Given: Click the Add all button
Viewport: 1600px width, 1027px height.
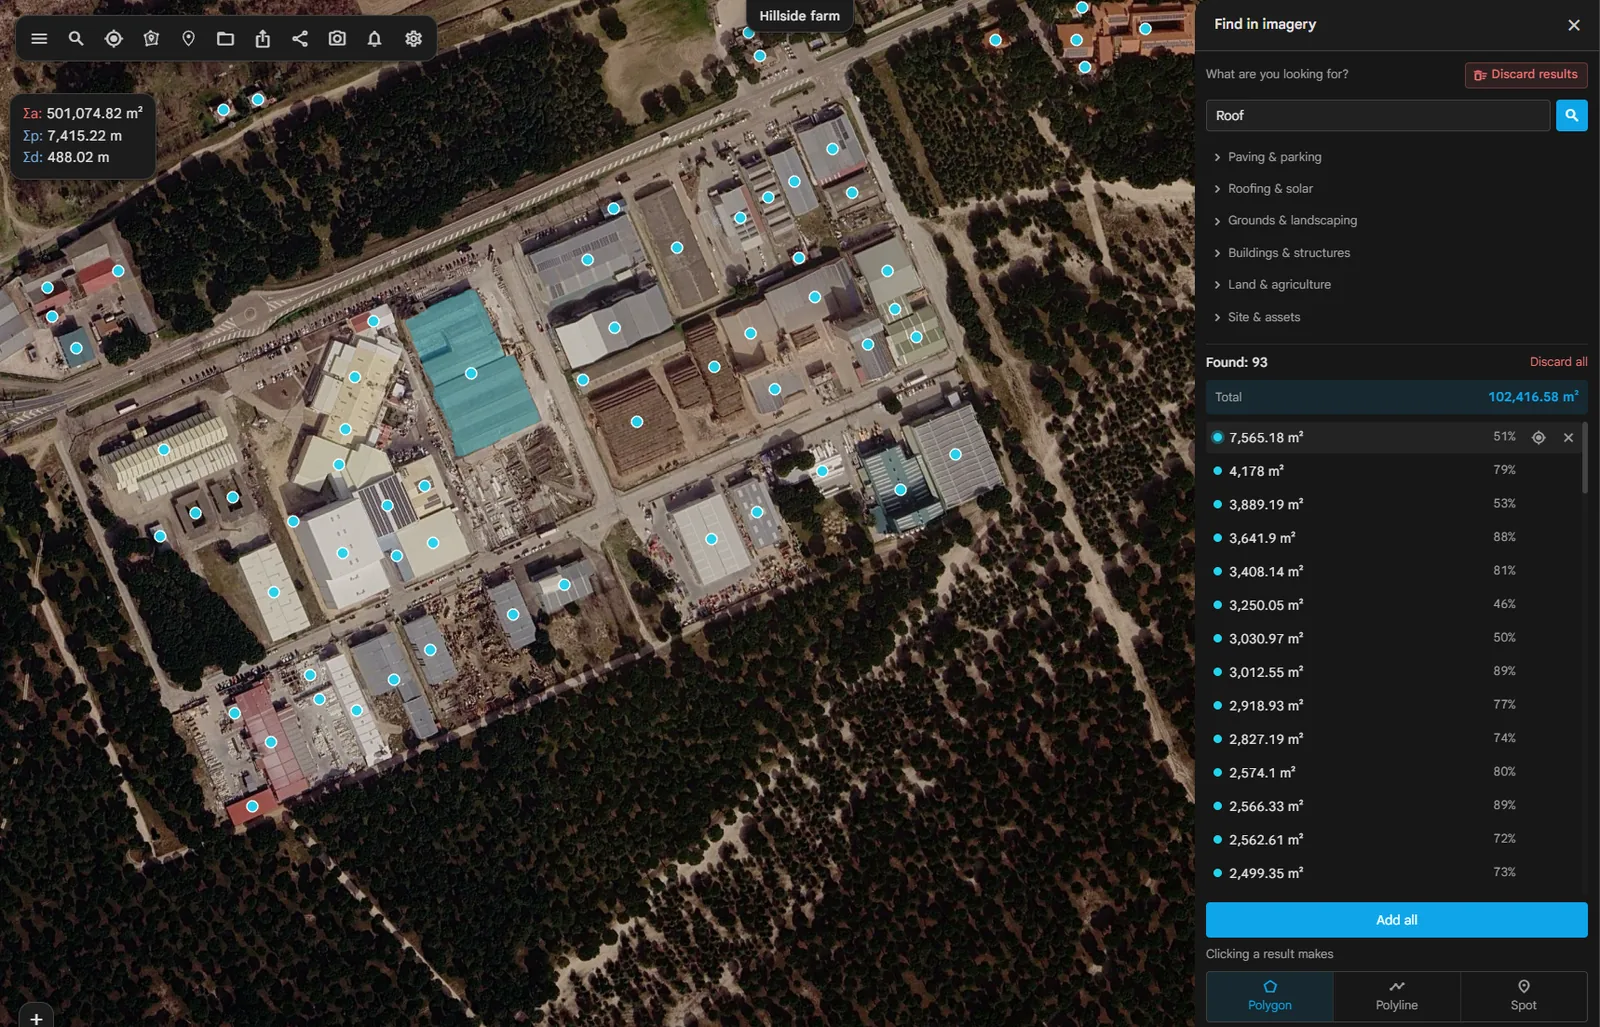Looking at the screenshot, I should point(1396,920).
